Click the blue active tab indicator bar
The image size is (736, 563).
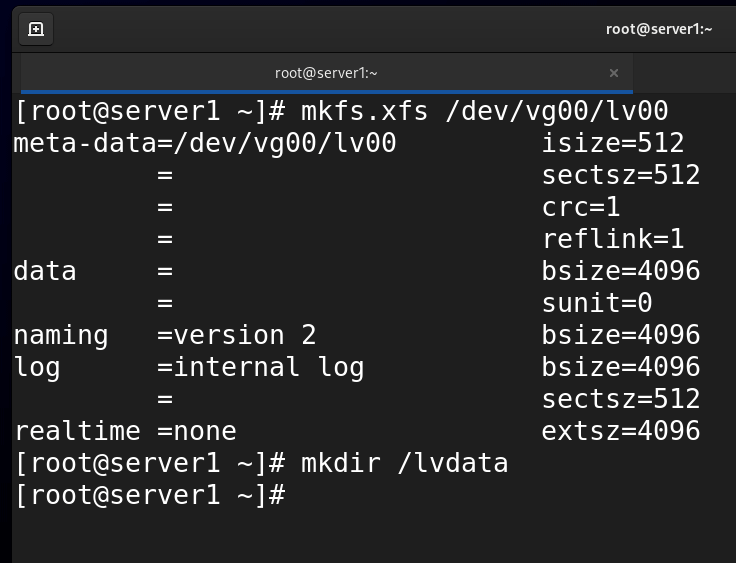pyautogui.click(x=327, y=92)
